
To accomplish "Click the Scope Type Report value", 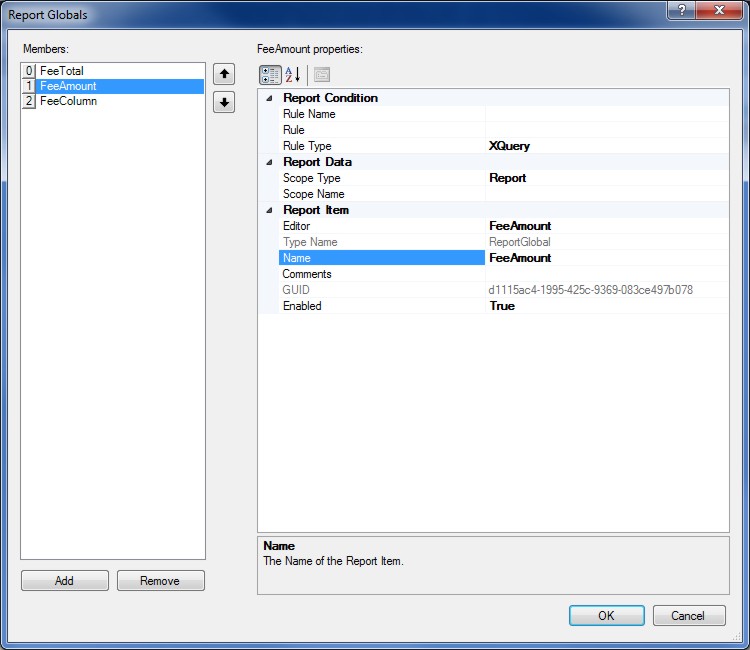I will coord(606,178).
